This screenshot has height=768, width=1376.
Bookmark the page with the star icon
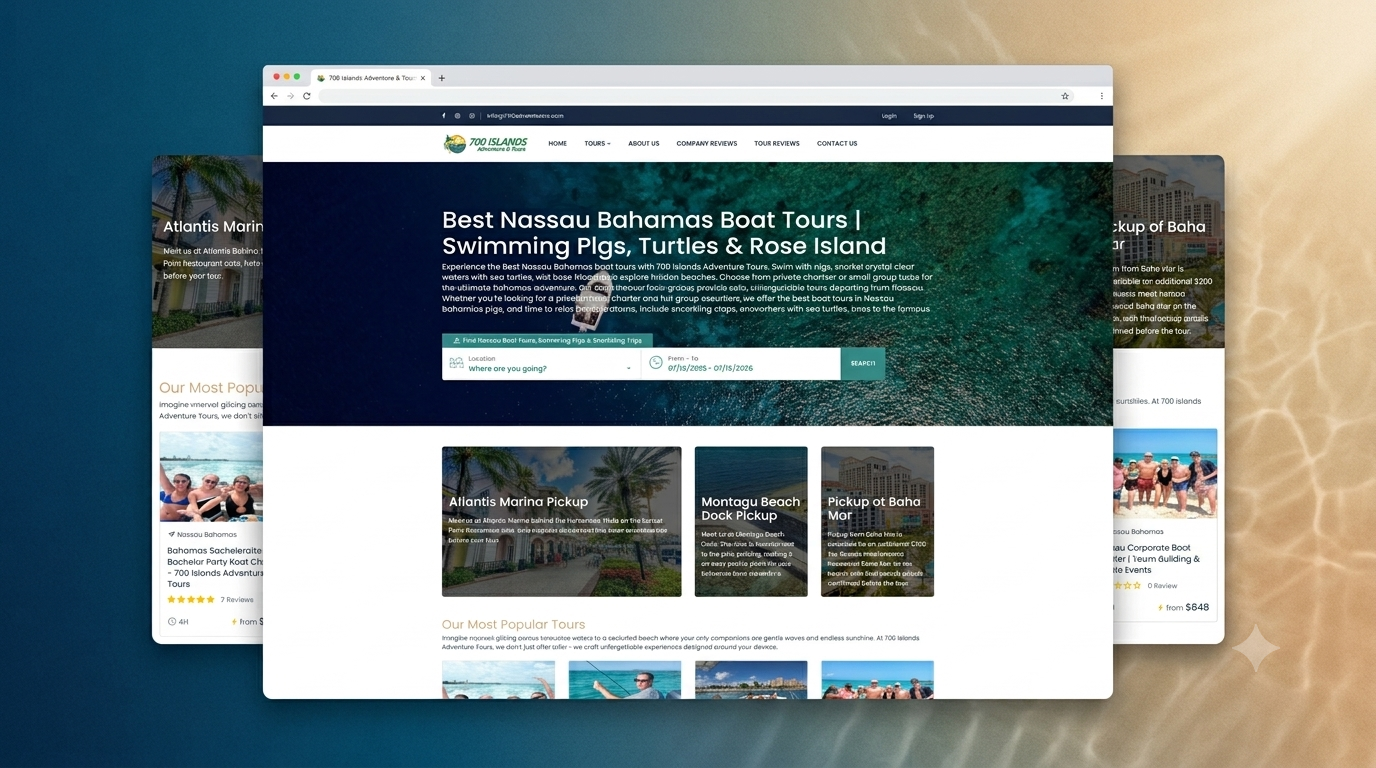(1065, 96)
